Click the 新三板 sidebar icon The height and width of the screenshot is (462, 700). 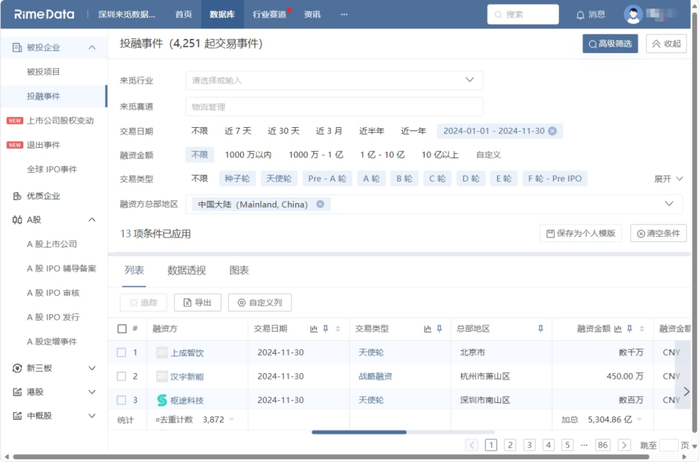17,368
